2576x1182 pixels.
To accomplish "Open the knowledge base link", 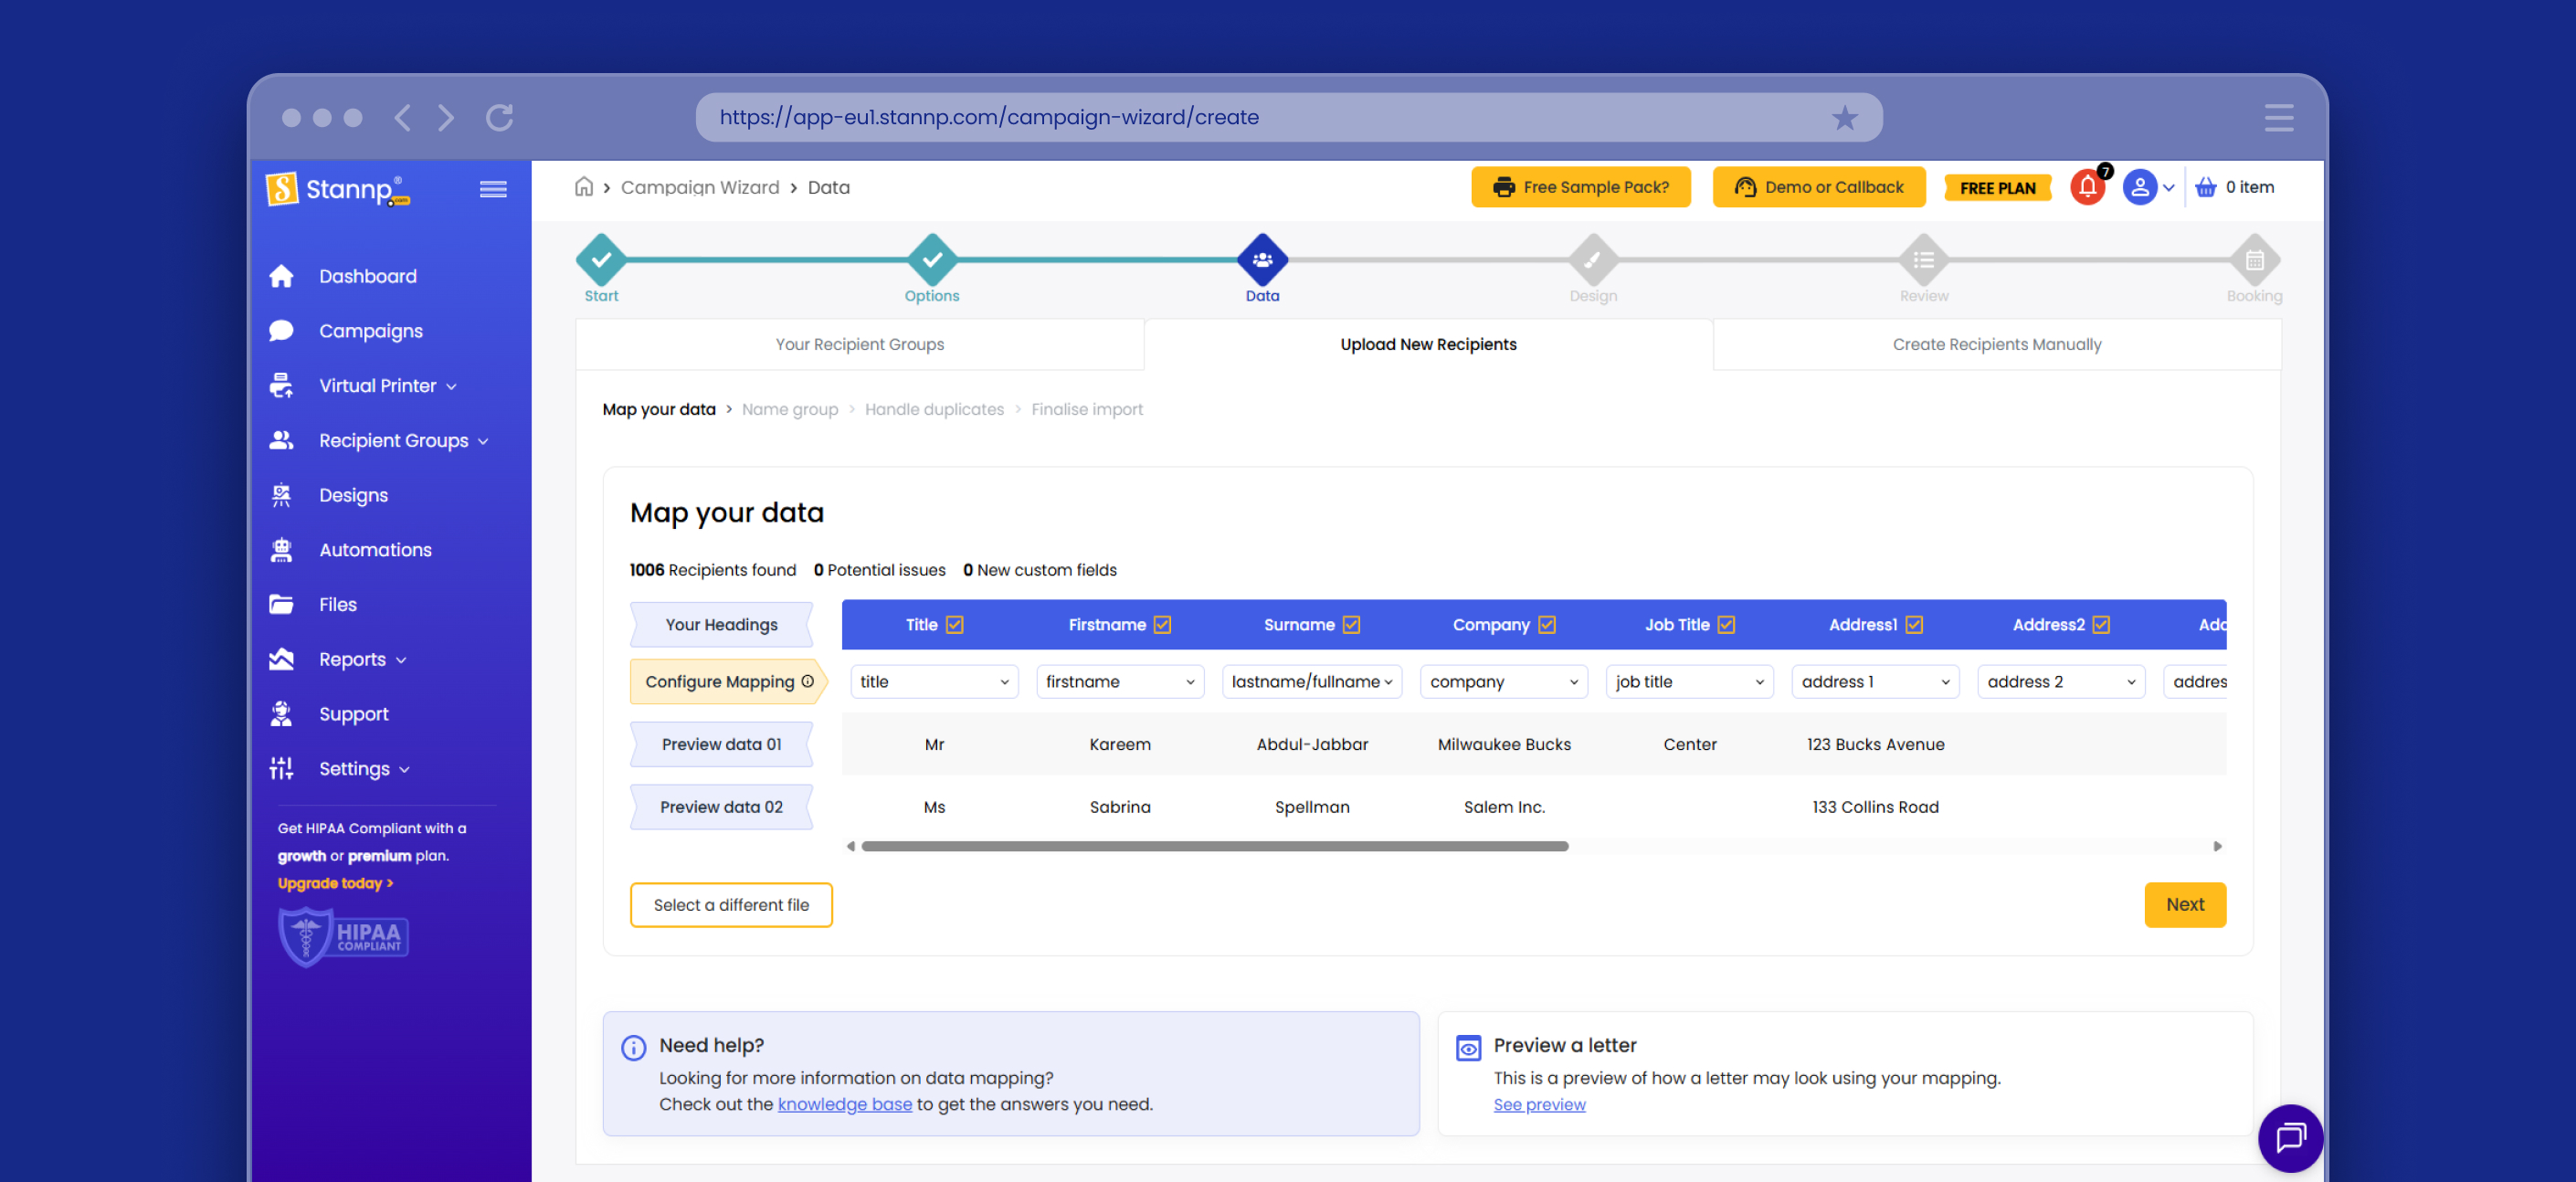I will point(844,1104).
